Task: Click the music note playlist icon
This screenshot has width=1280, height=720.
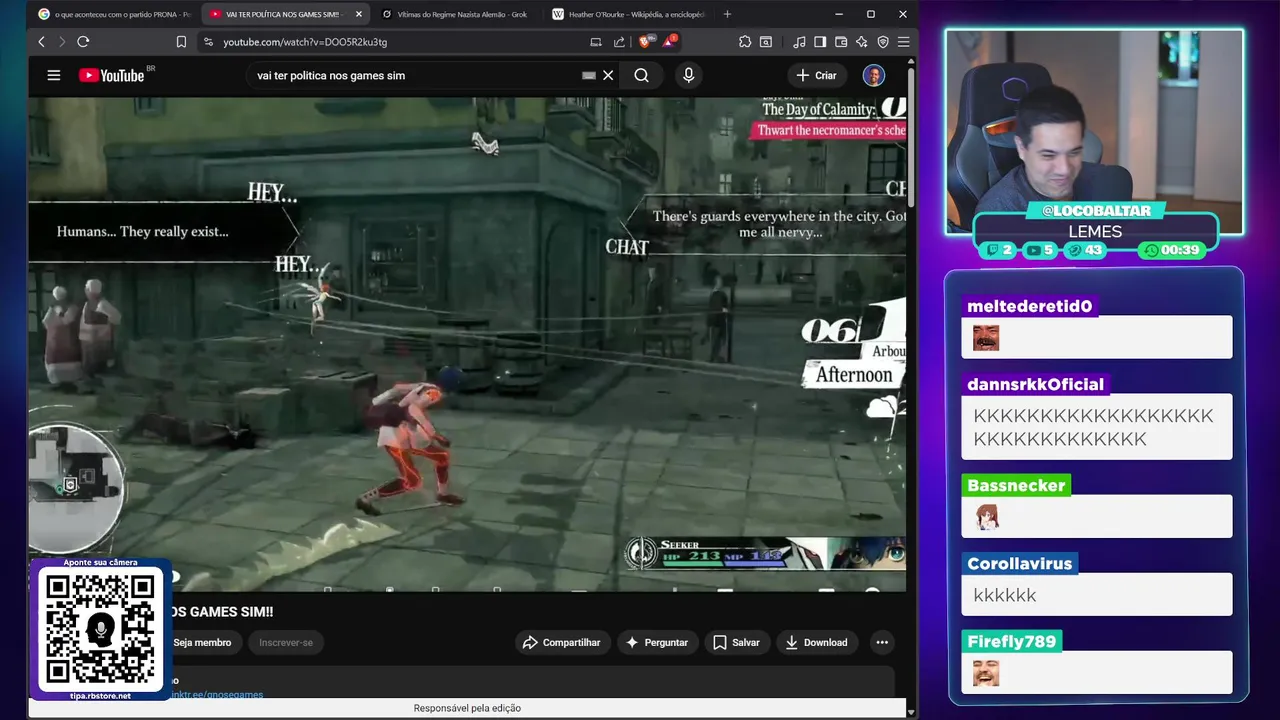Action: pos(799,42)
